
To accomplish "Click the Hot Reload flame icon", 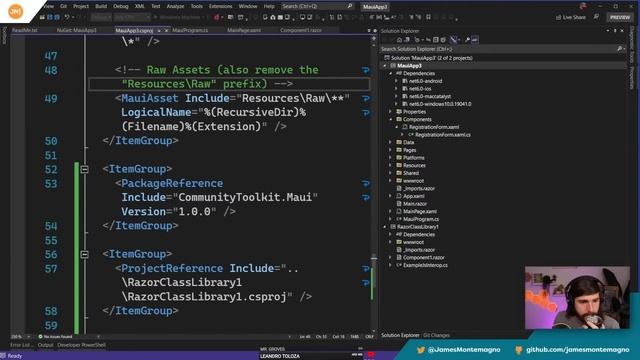I will click(x=216, y=17).
